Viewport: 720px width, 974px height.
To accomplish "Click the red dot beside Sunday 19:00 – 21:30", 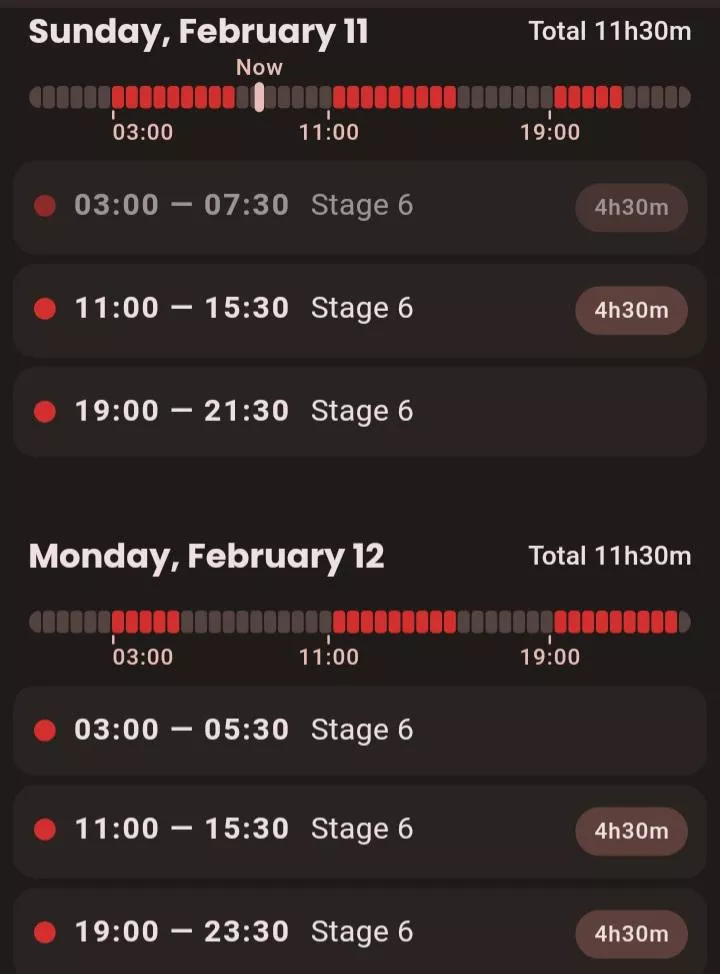I will point(45,411).
